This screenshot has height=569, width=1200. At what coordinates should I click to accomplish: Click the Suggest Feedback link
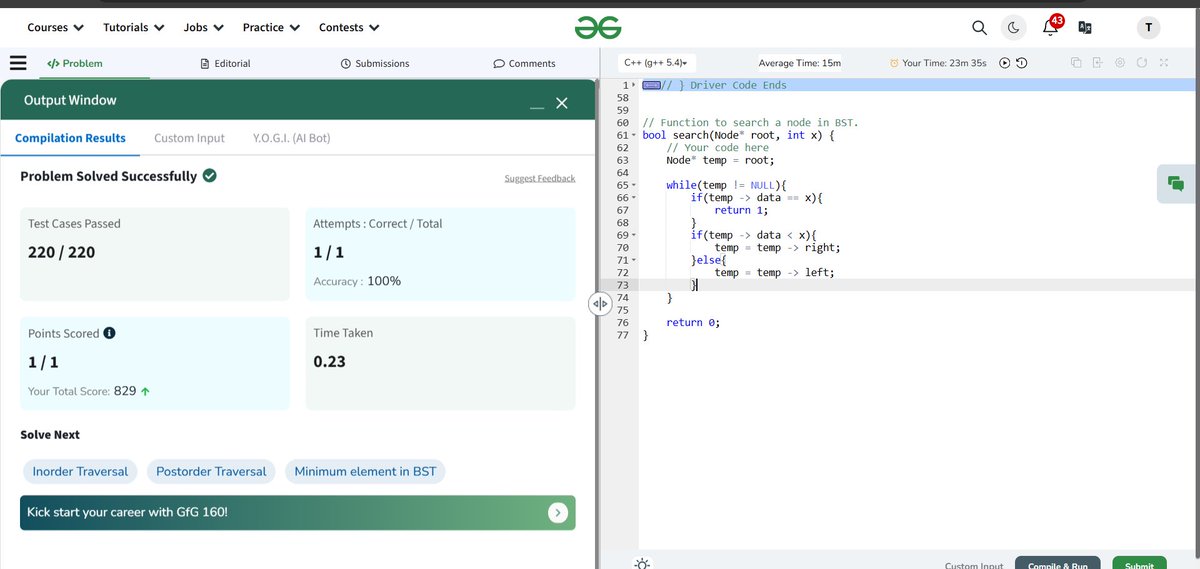[x=540, y=178]
